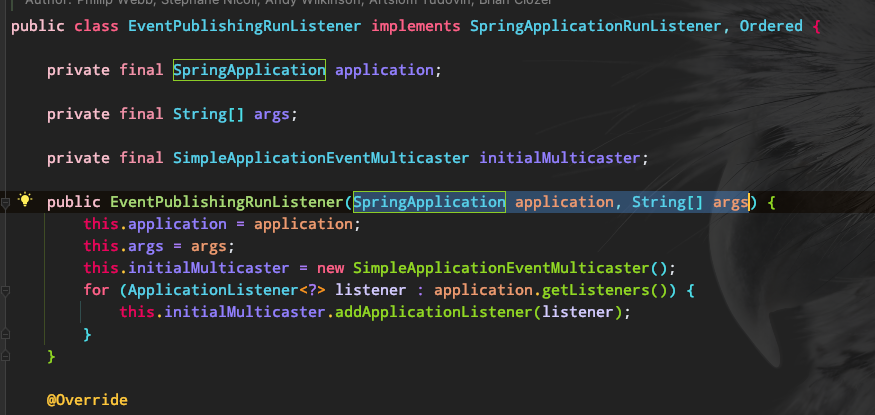Click the for loop's closing fold marker
The width and height of the screenshot is (875, 415).
[6, 334]
